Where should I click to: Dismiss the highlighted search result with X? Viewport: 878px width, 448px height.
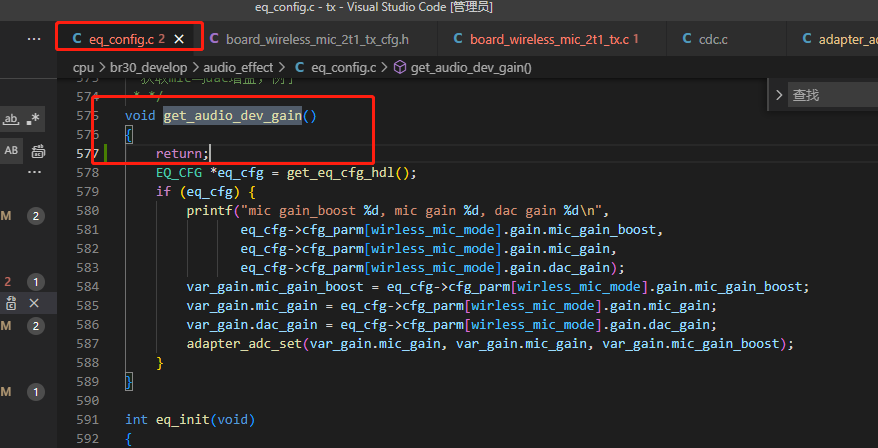(x=34, y=304)
